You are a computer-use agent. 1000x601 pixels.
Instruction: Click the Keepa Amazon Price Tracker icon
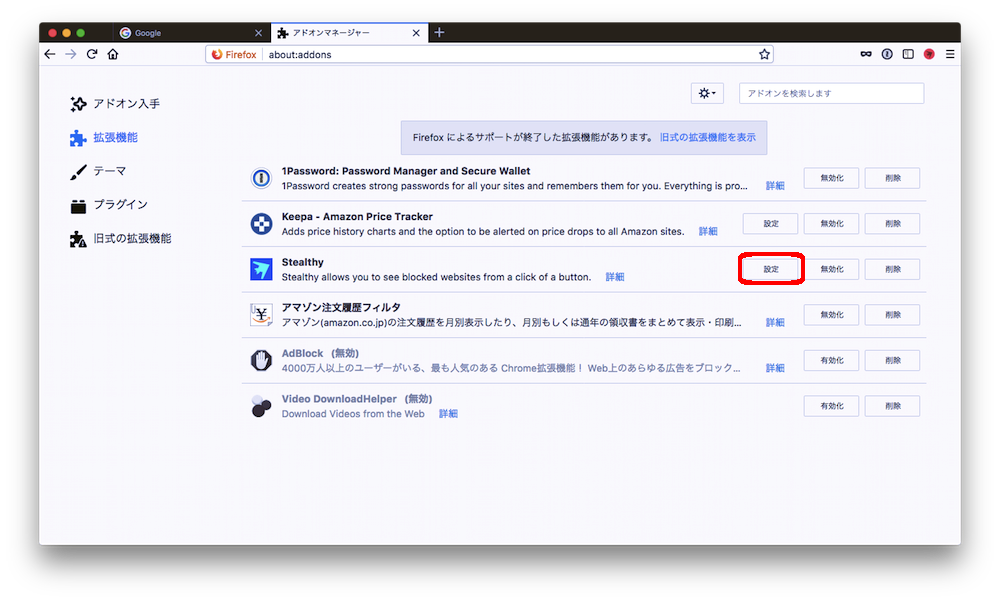click(x=261, y=222)
